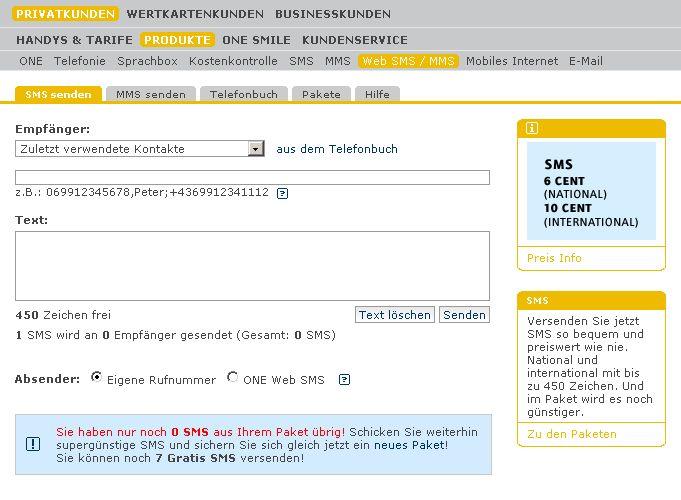The width and height of the screenshot is (681, 500).
Task: Select the Eigene Rufnummer sender option
Action: click(x=96, y=377)
